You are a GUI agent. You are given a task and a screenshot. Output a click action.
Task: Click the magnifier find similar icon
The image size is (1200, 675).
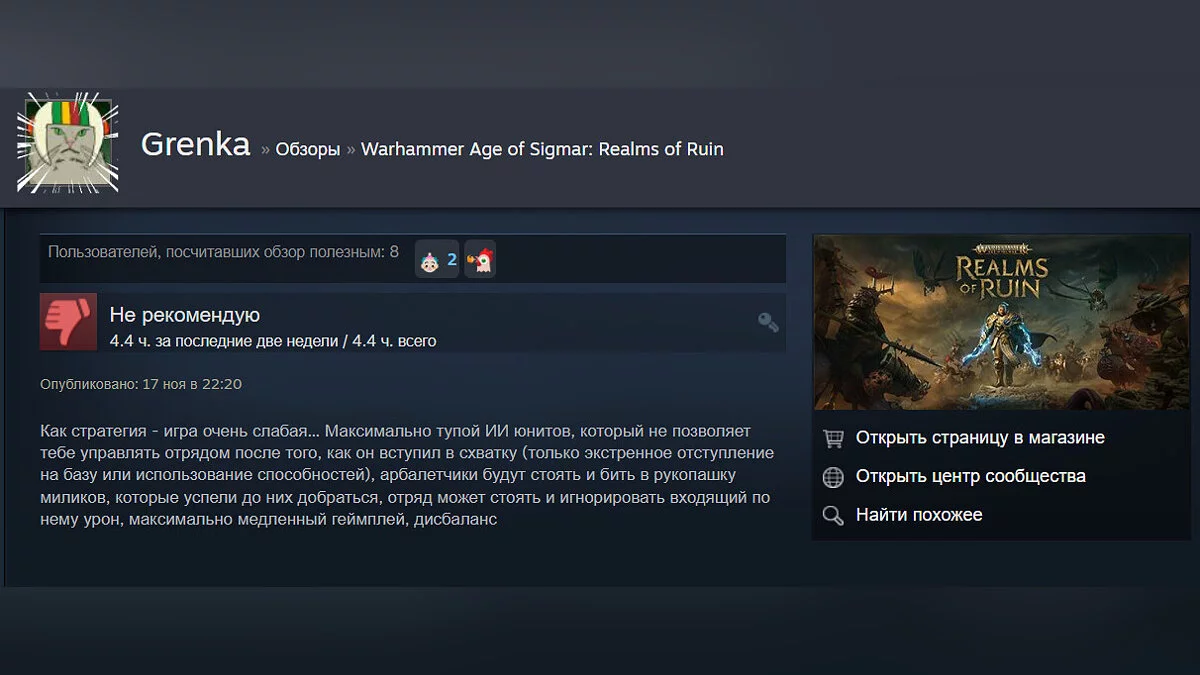(833, 516)
